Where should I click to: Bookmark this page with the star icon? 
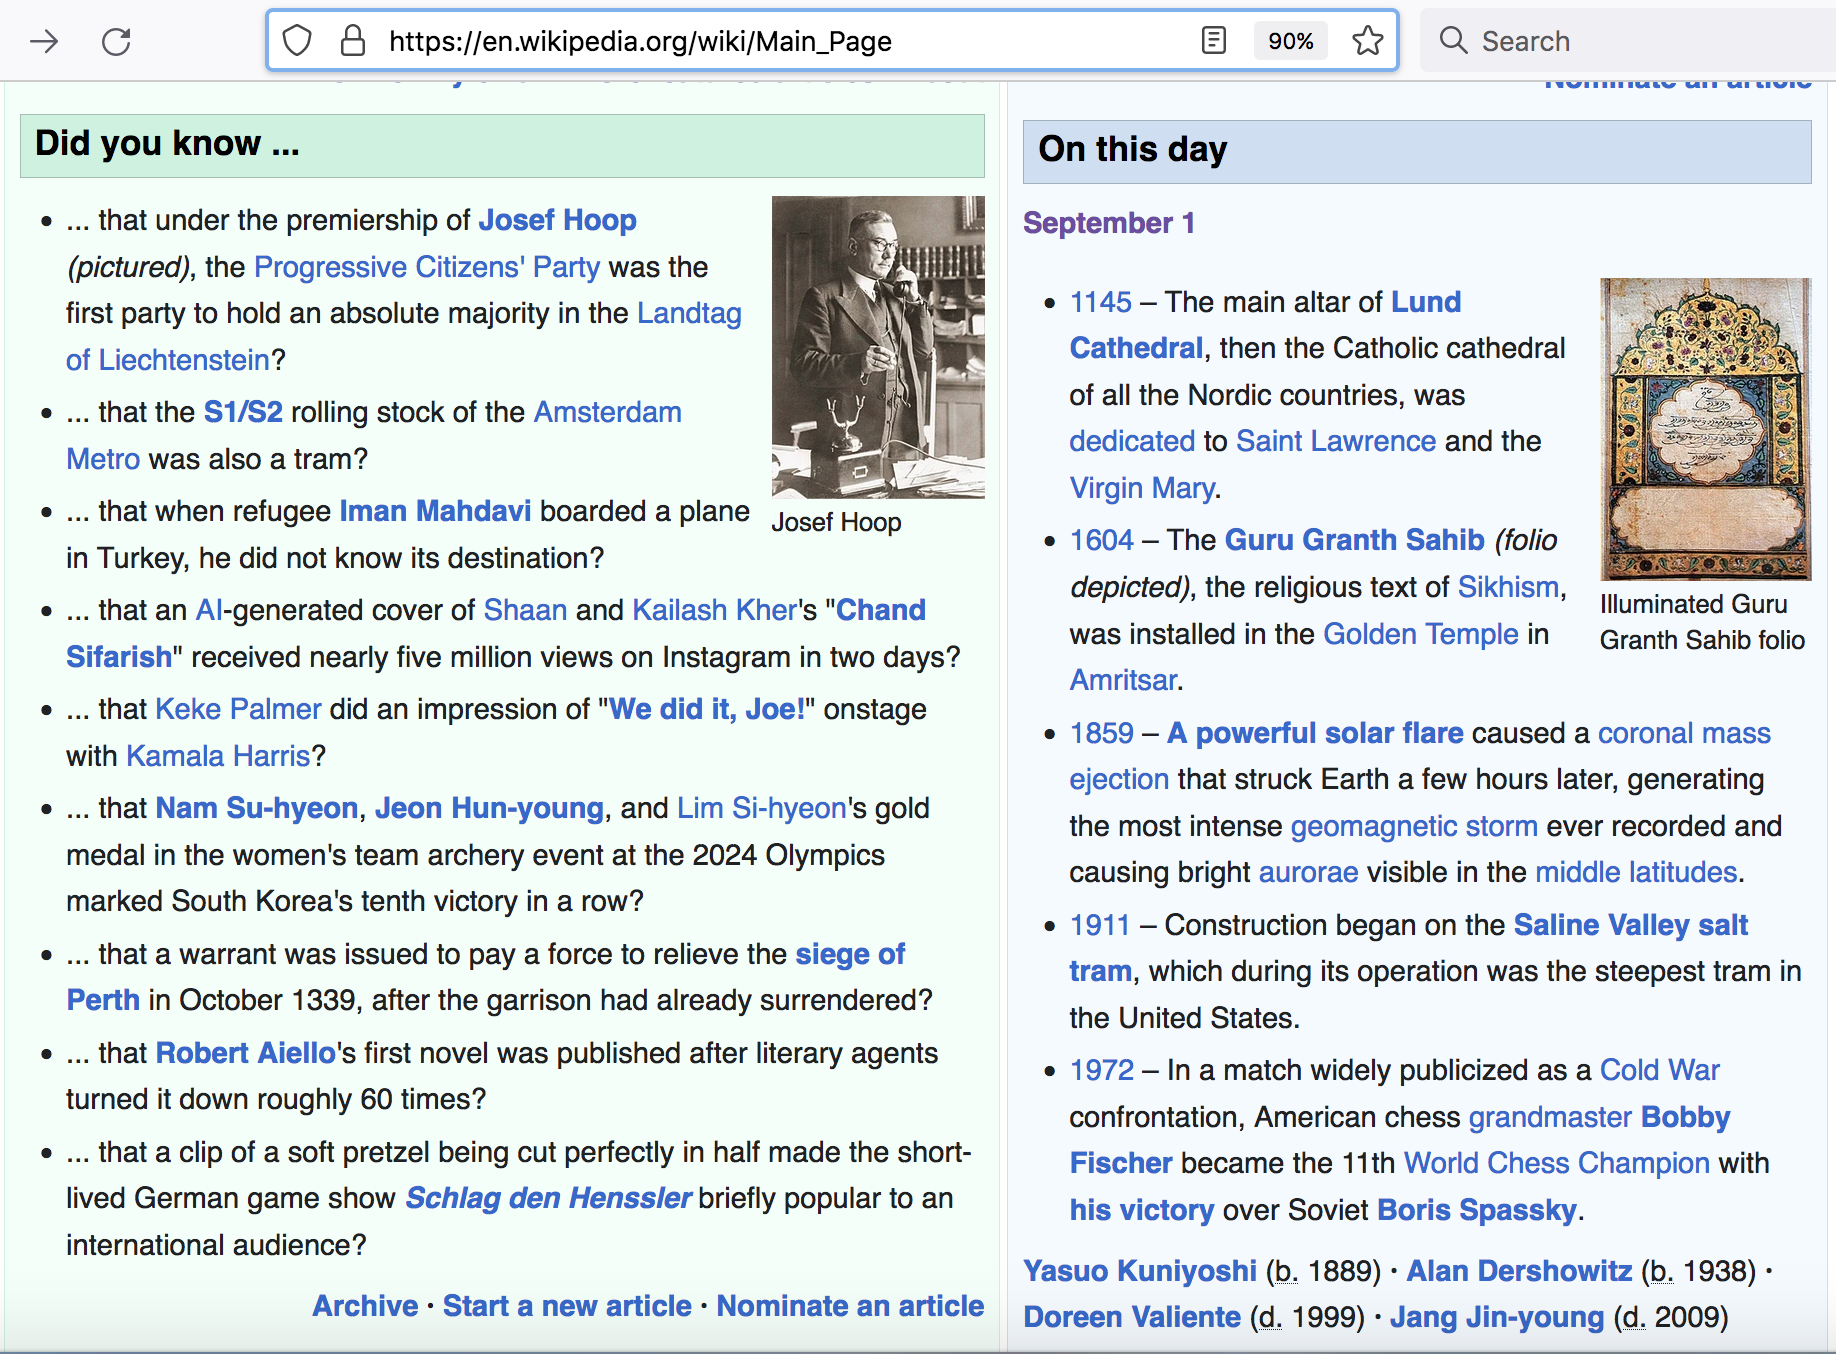pos(1367,41)
